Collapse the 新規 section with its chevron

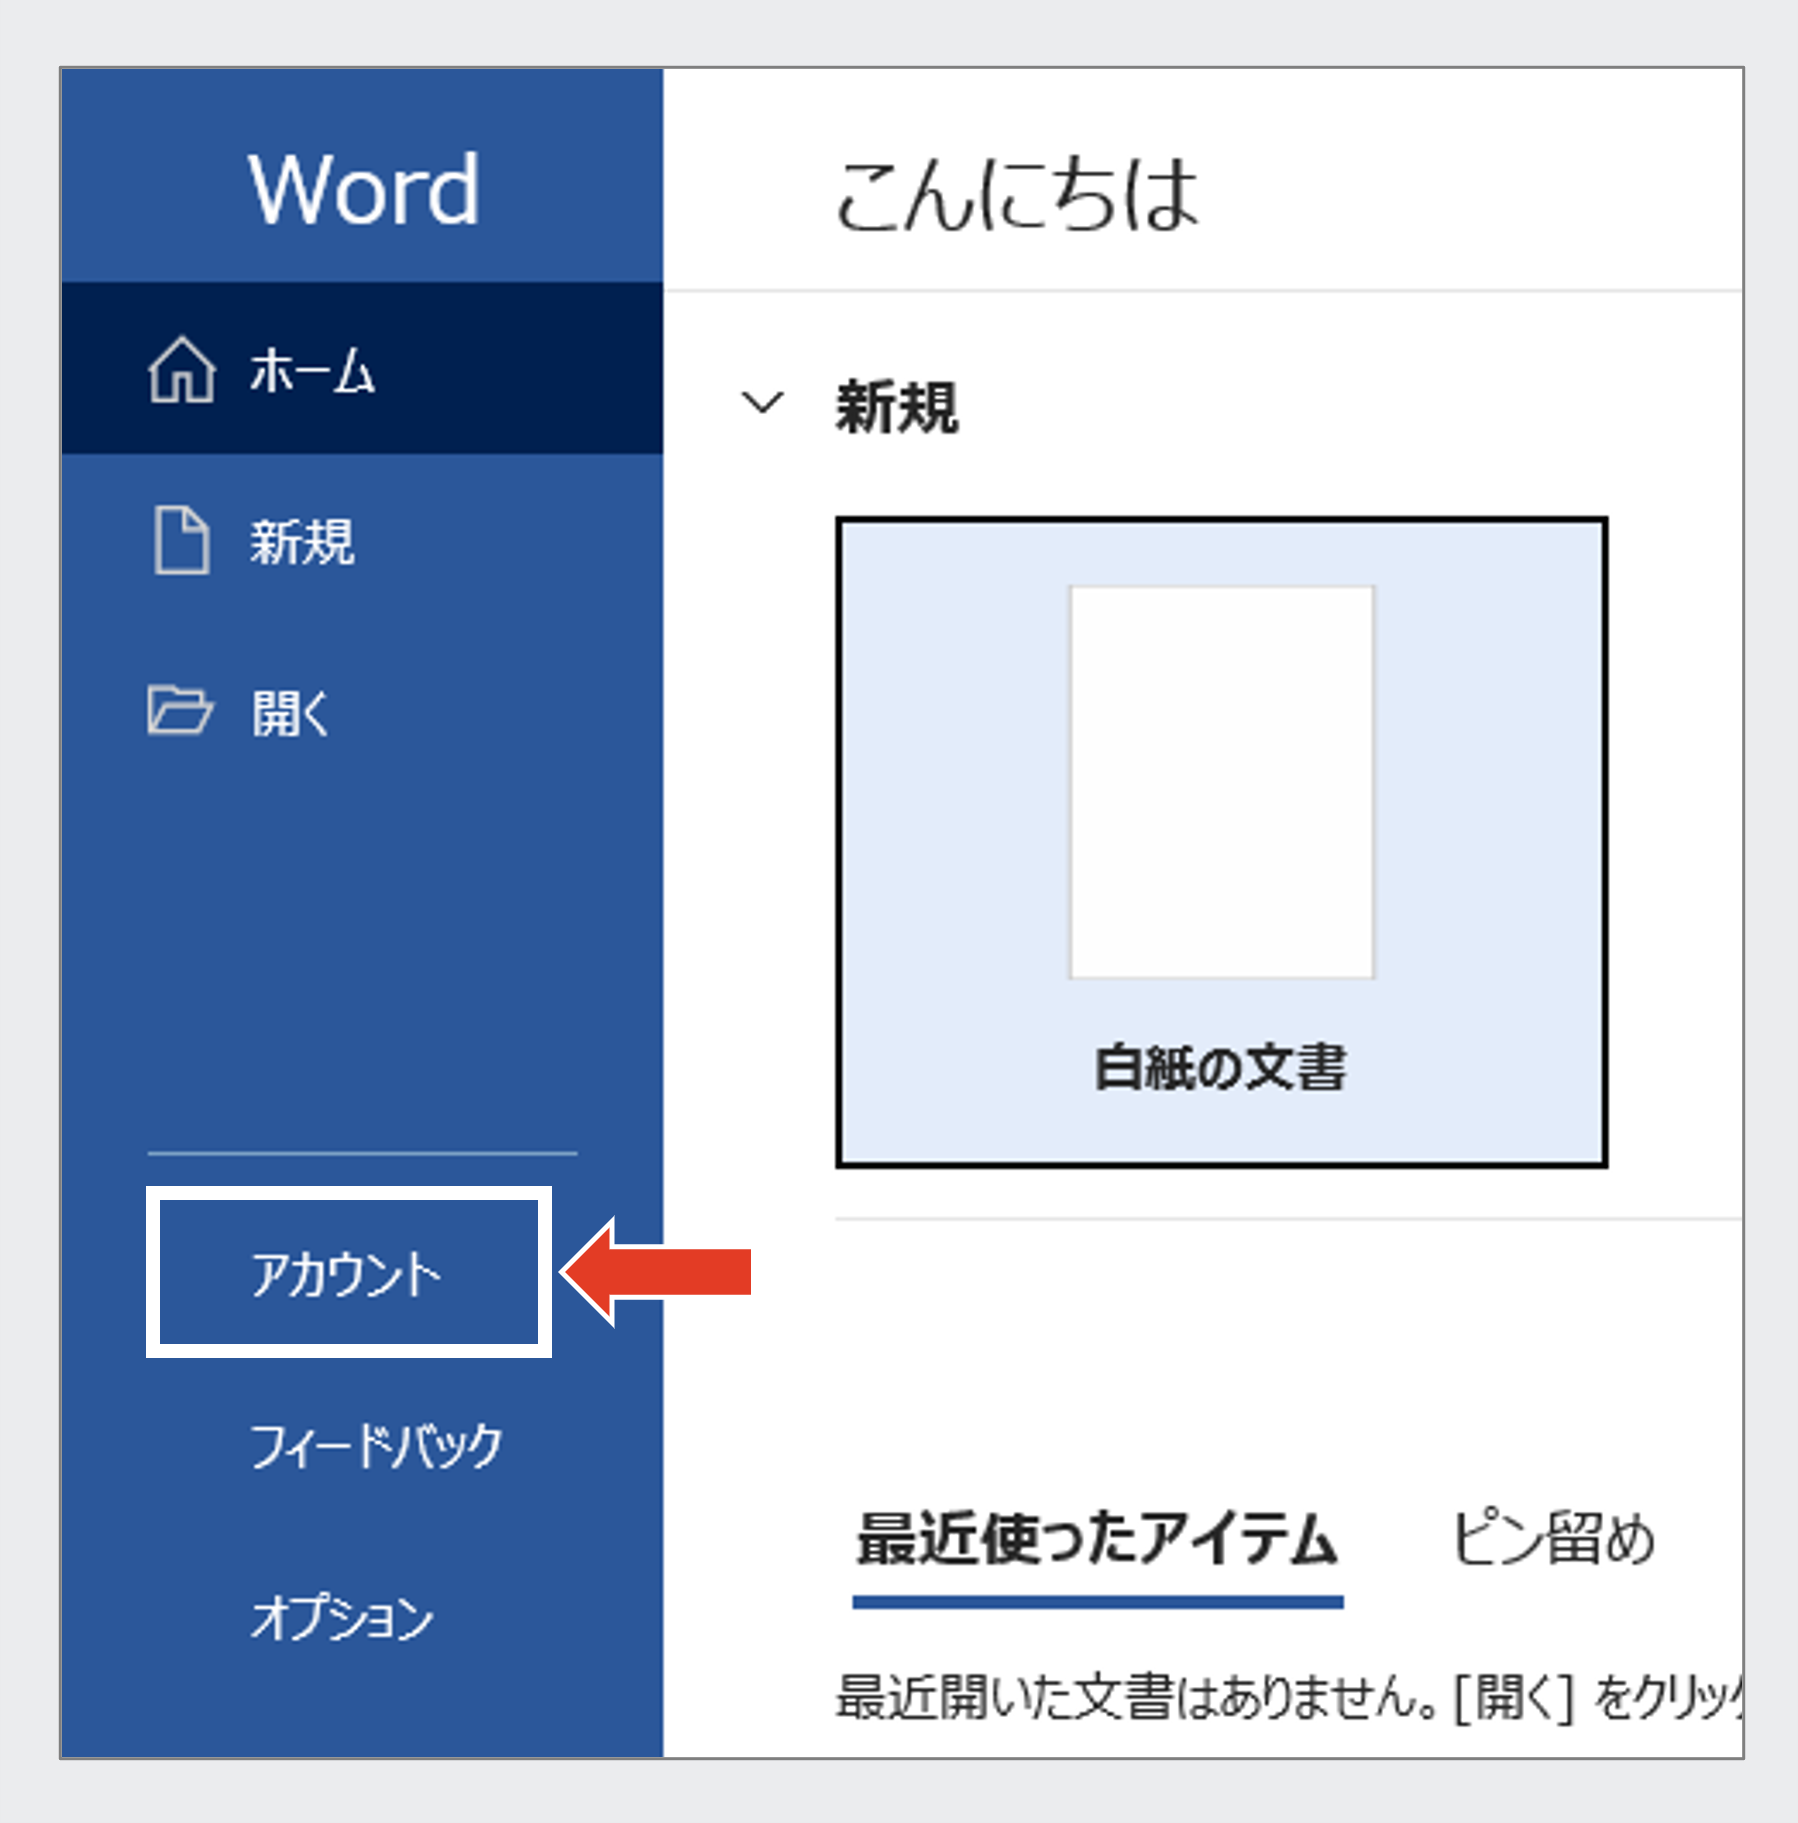click(x=762, y=403)
